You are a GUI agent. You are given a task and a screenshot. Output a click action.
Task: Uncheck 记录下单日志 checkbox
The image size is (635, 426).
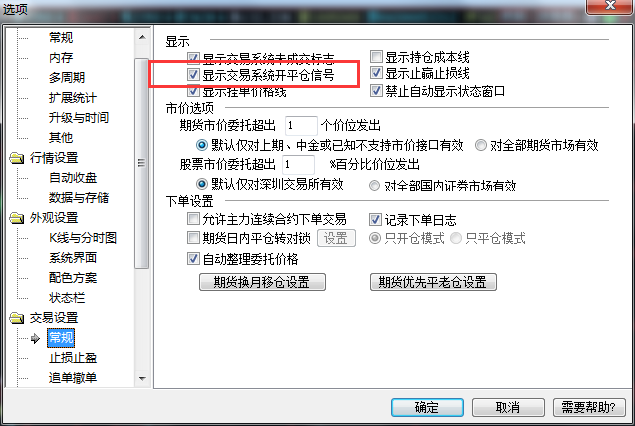tap(375, 219)
